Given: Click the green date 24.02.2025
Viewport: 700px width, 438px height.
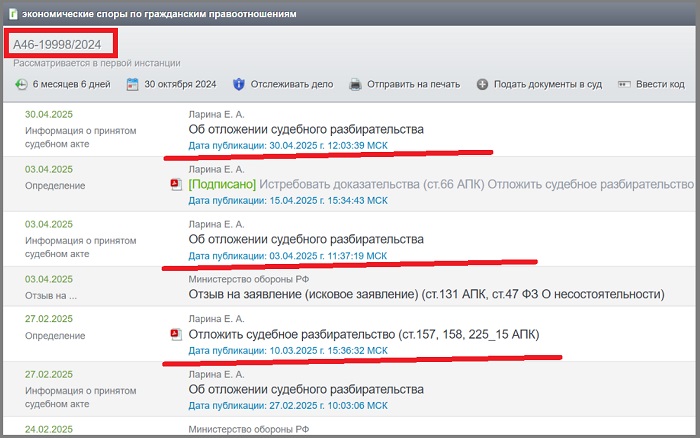Looking at the screenshot, I should click(49, 429).
